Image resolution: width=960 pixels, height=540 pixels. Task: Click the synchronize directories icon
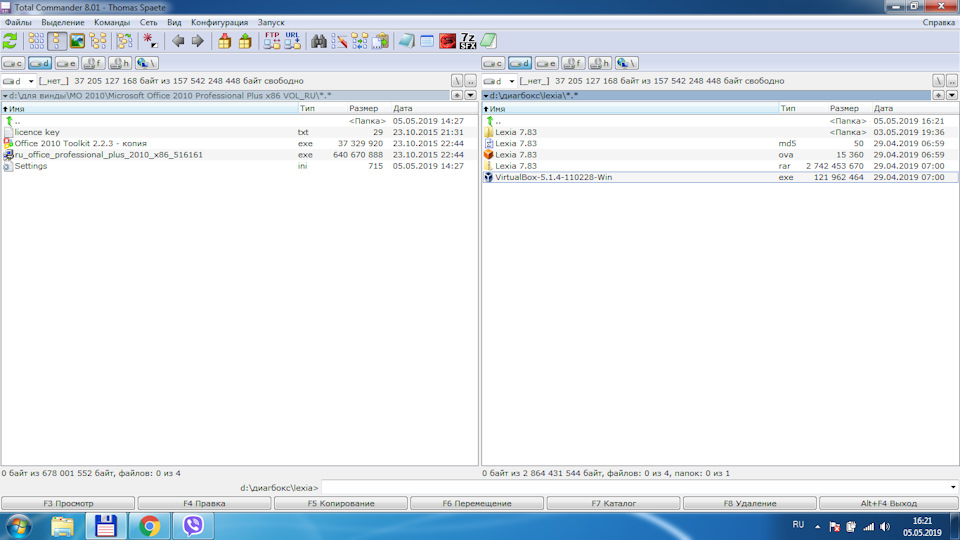(360, 41)
